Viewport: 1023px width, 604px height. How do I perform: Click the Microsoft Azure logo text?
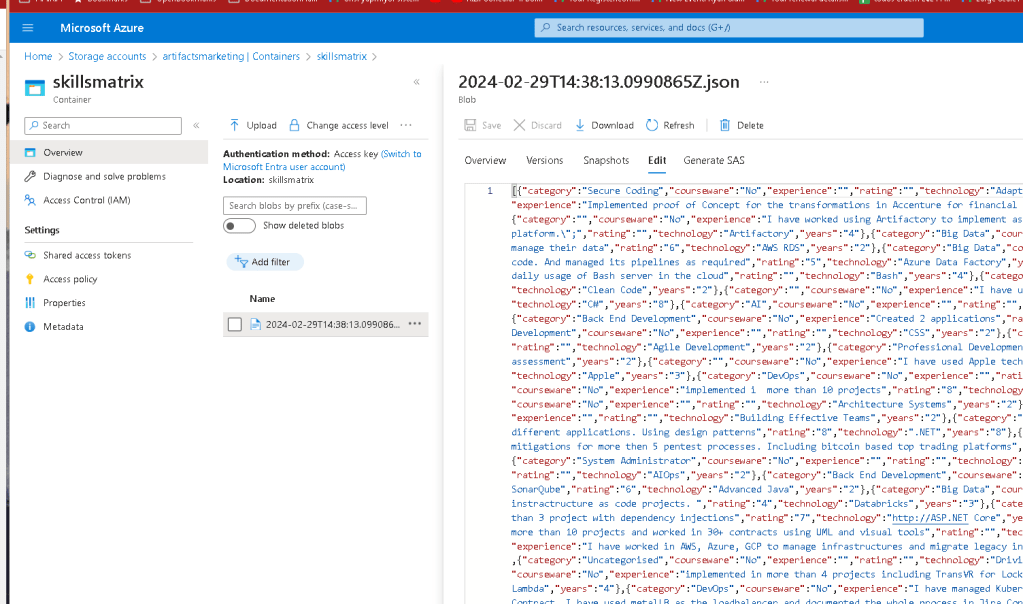click(102, 28)
